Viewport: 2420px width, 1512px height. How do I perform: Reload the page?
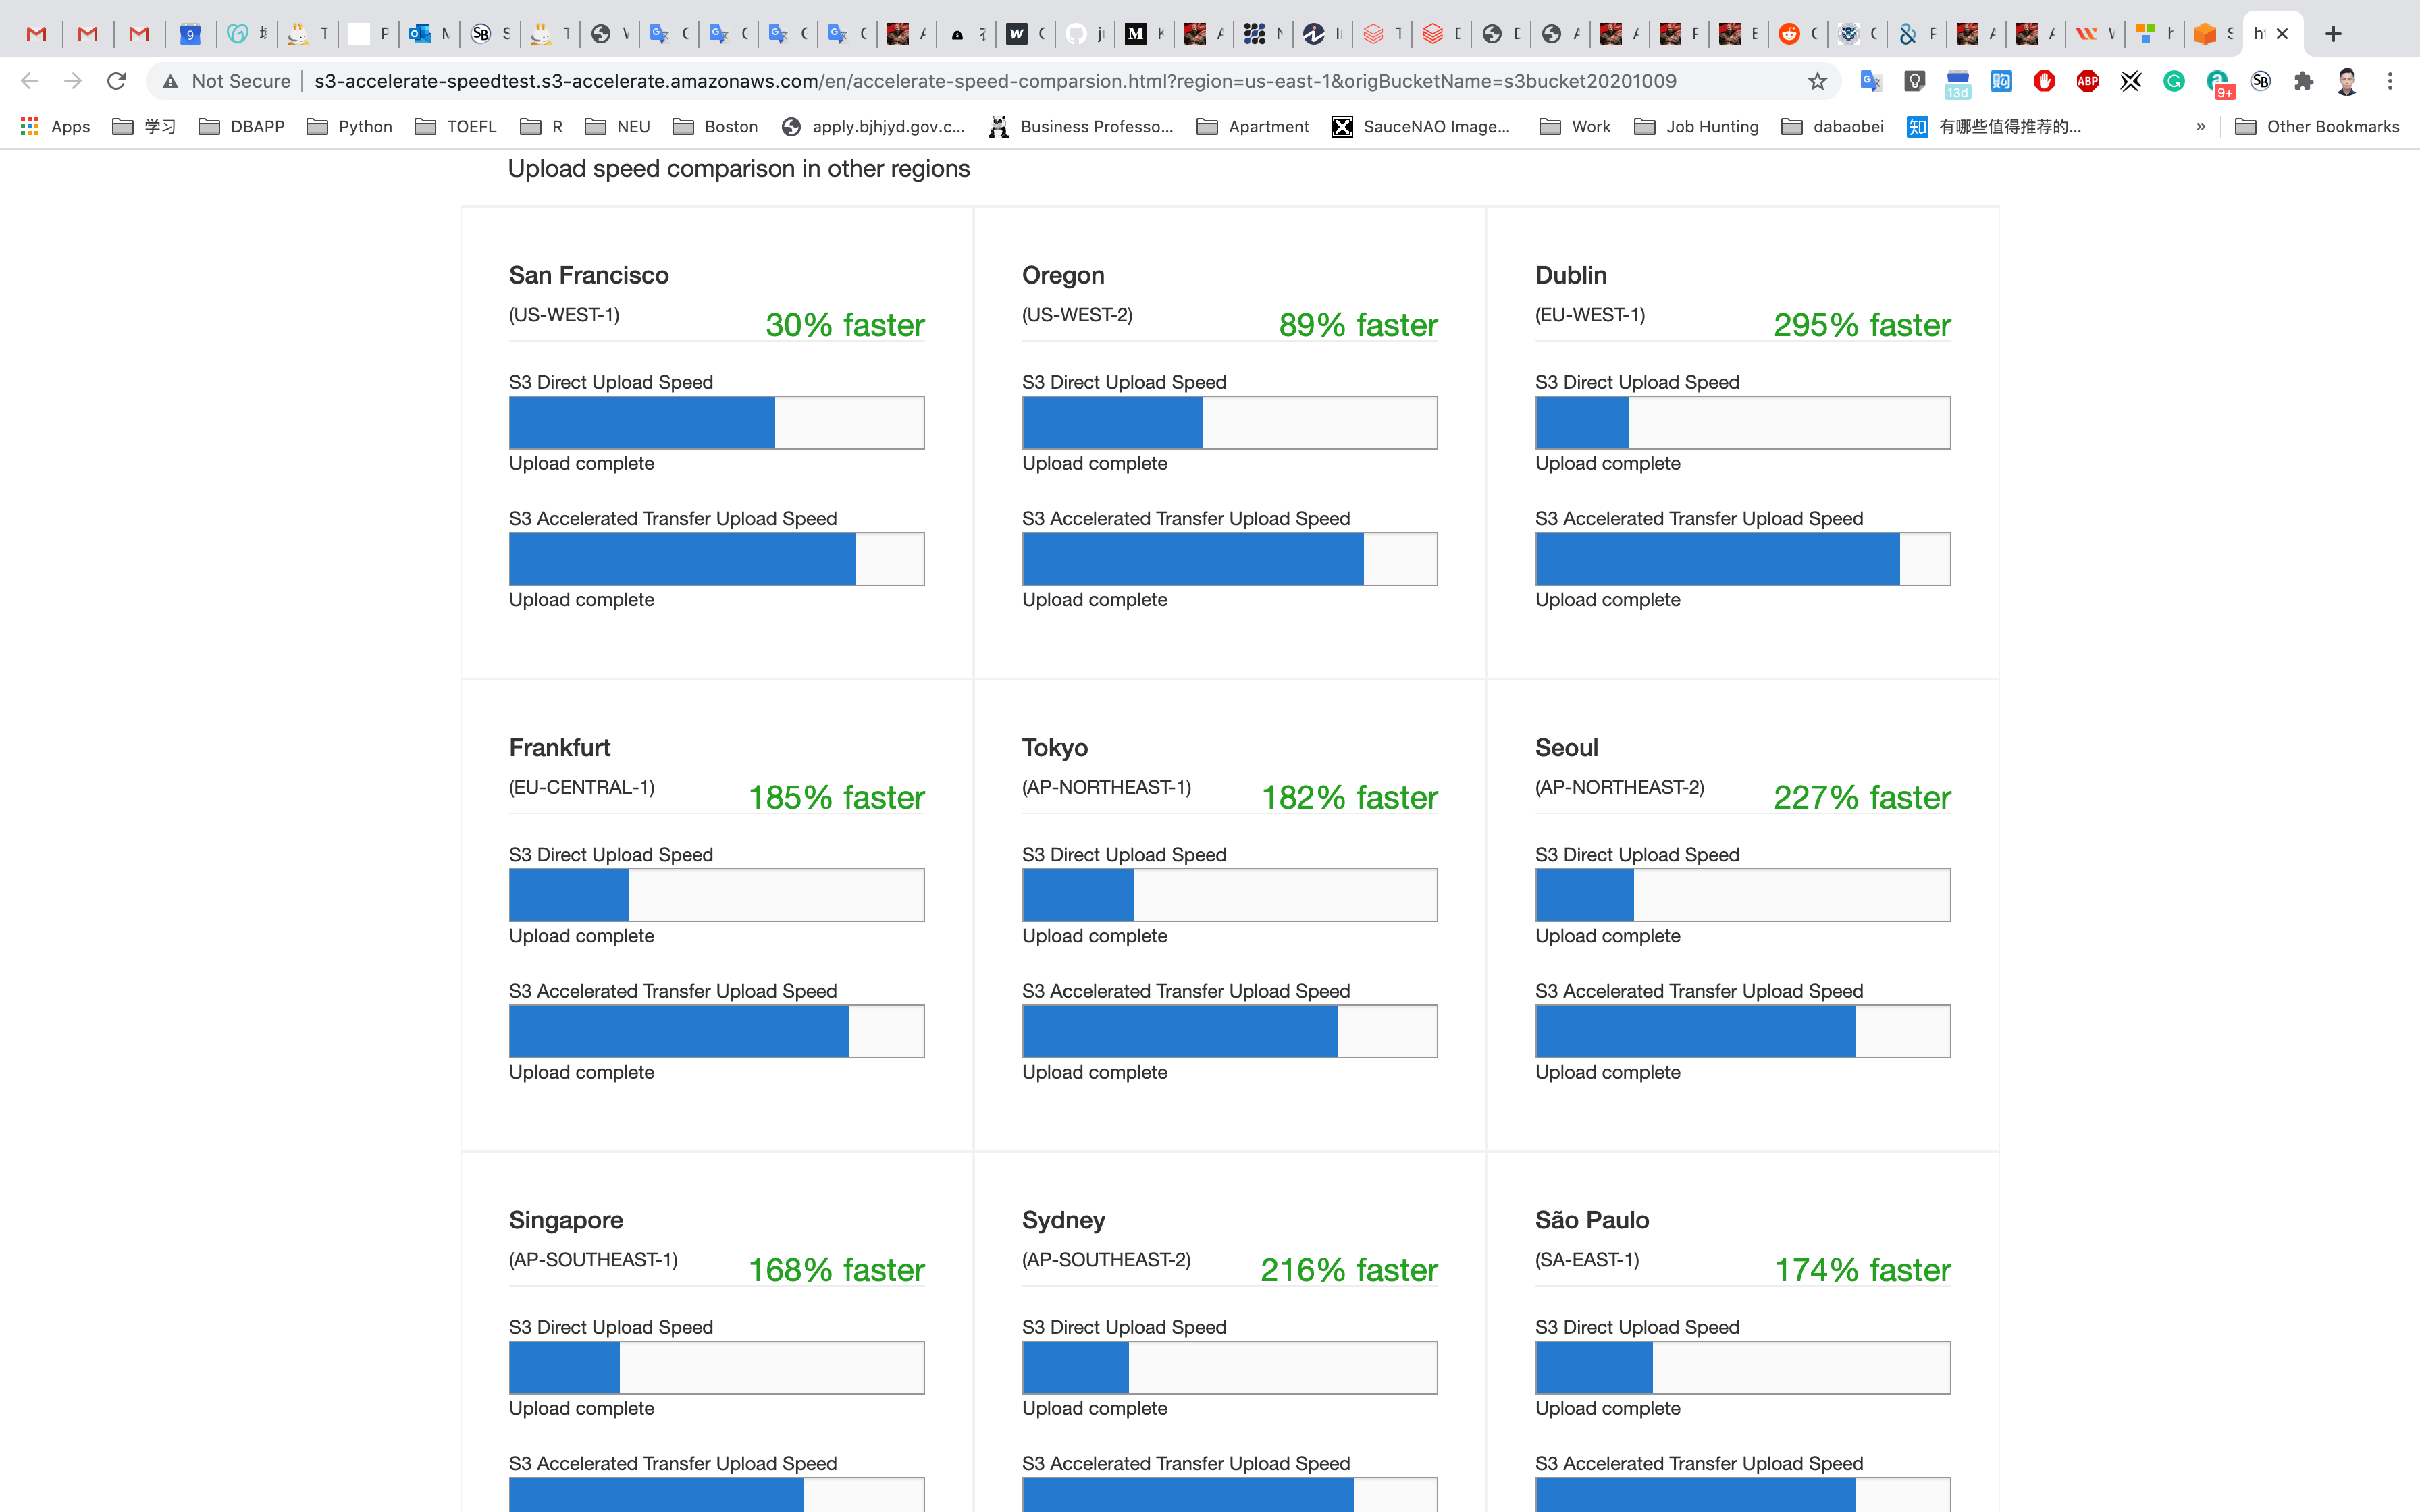pyautogui.click(x=116, y=81)
